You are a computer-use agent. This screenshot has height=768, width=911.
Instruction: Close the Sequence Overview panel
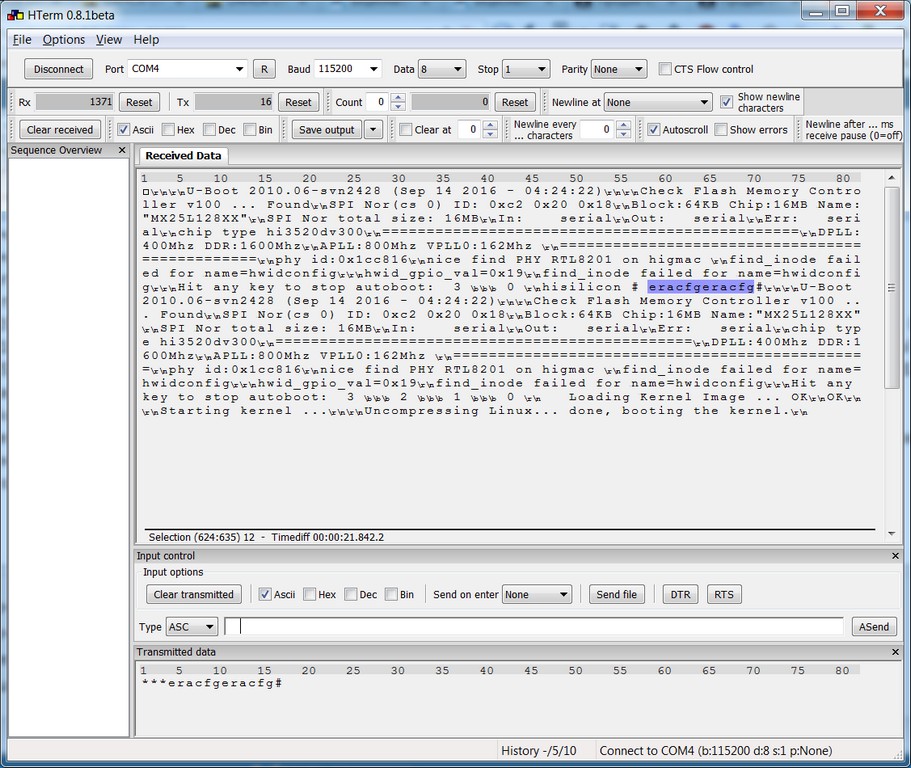[122, 150]
